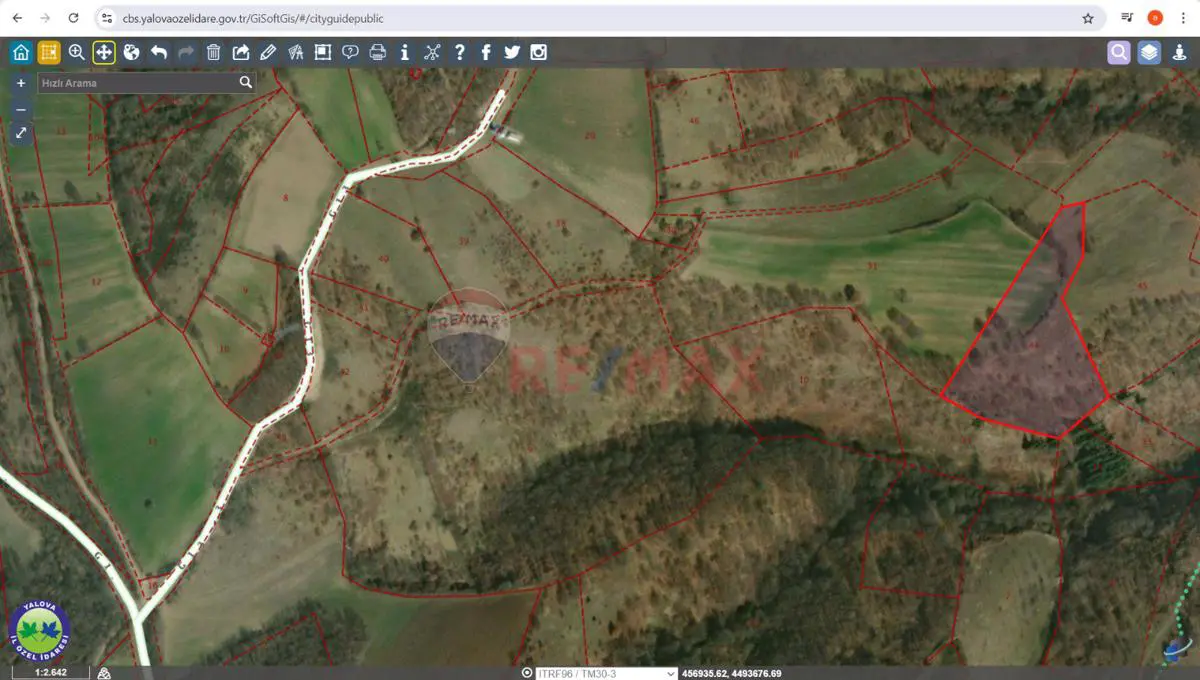Open the map layers panel

coord(1150,52)
